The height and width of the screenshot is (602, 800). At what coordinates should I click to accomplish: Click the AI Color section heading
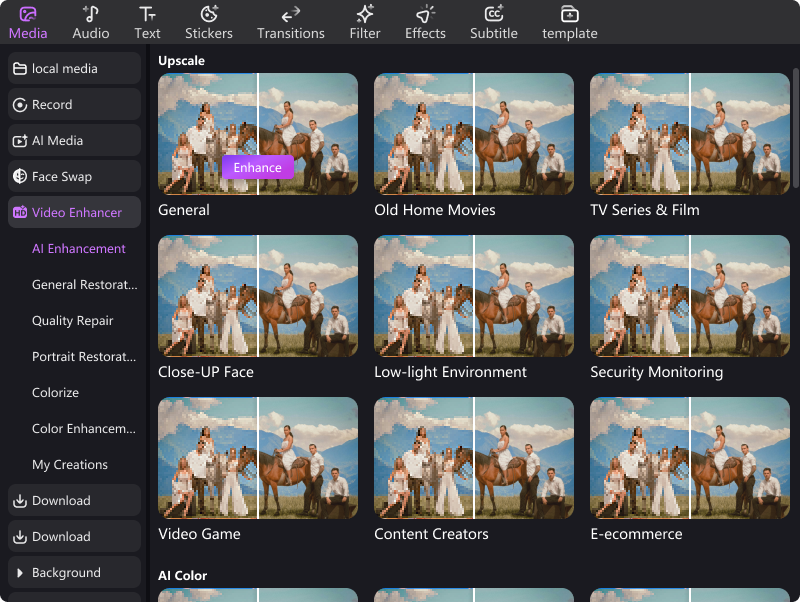pos(182,575)
